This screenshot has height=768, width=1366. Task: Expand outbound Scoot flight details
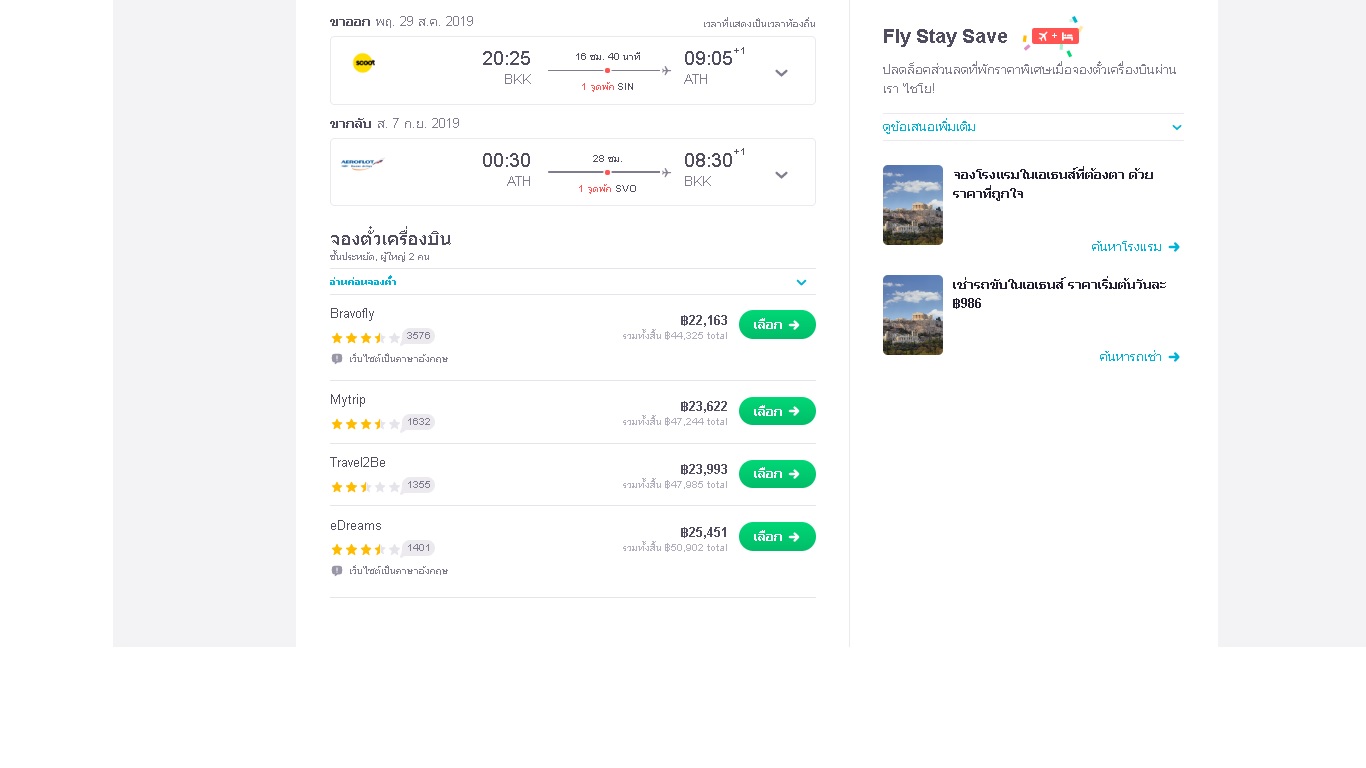tap(782, 72)
